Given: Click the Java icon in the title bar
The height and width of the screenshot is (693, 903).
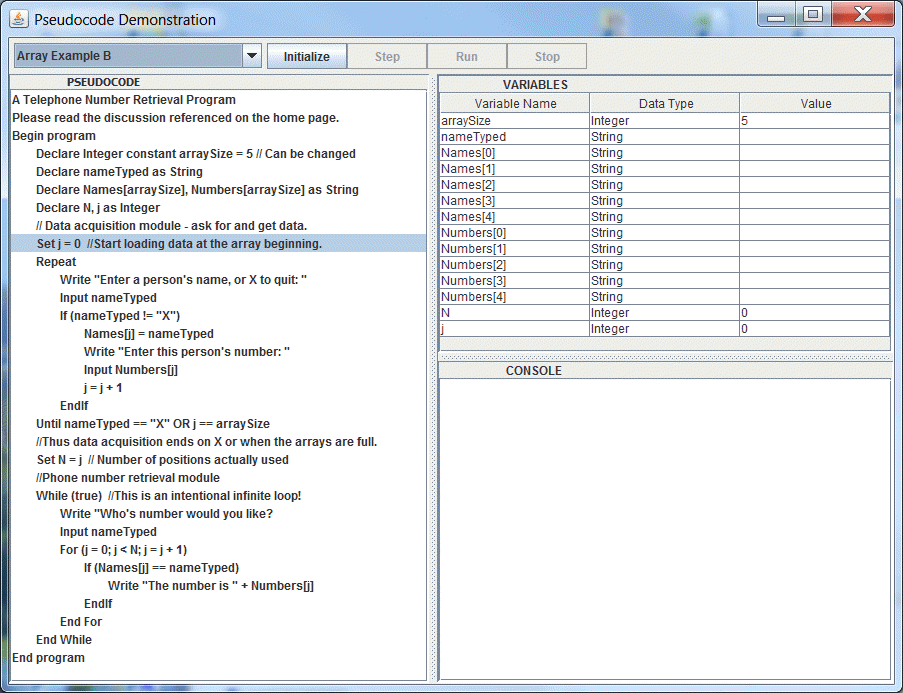Looking at the screenshot, I should 20,18.
